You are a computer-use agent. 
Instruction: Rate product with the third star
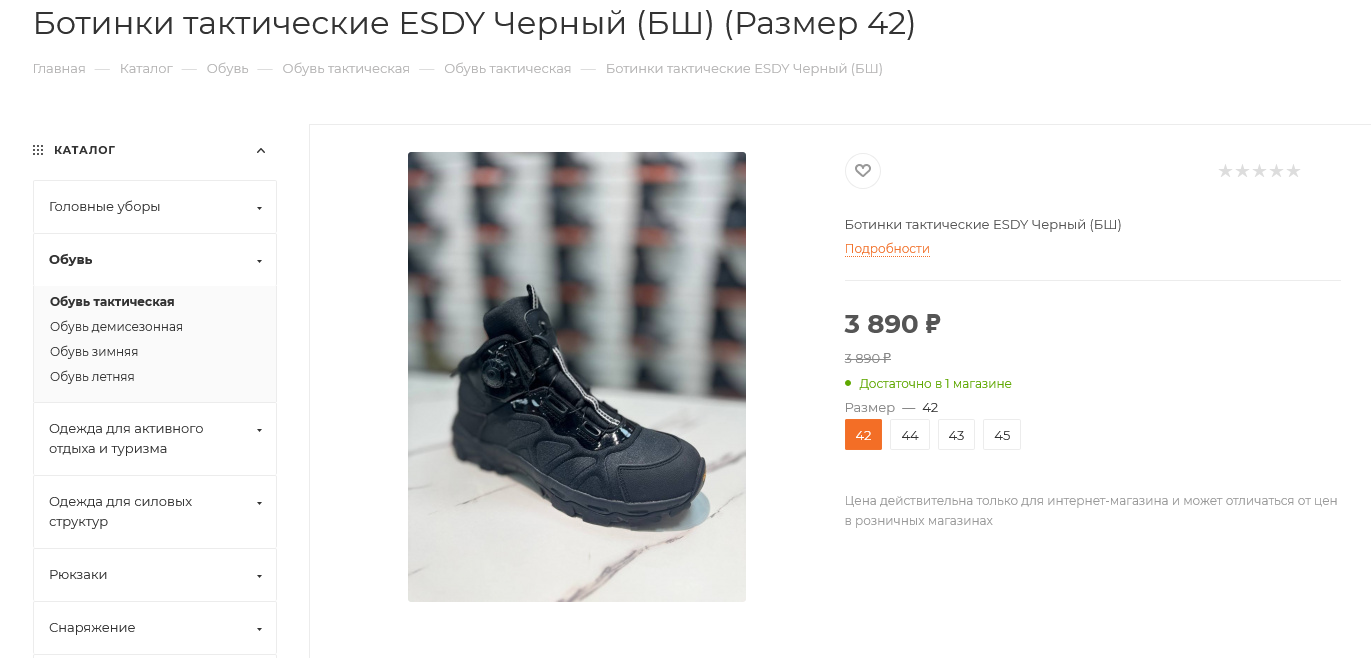click(x=1259, y=171)
